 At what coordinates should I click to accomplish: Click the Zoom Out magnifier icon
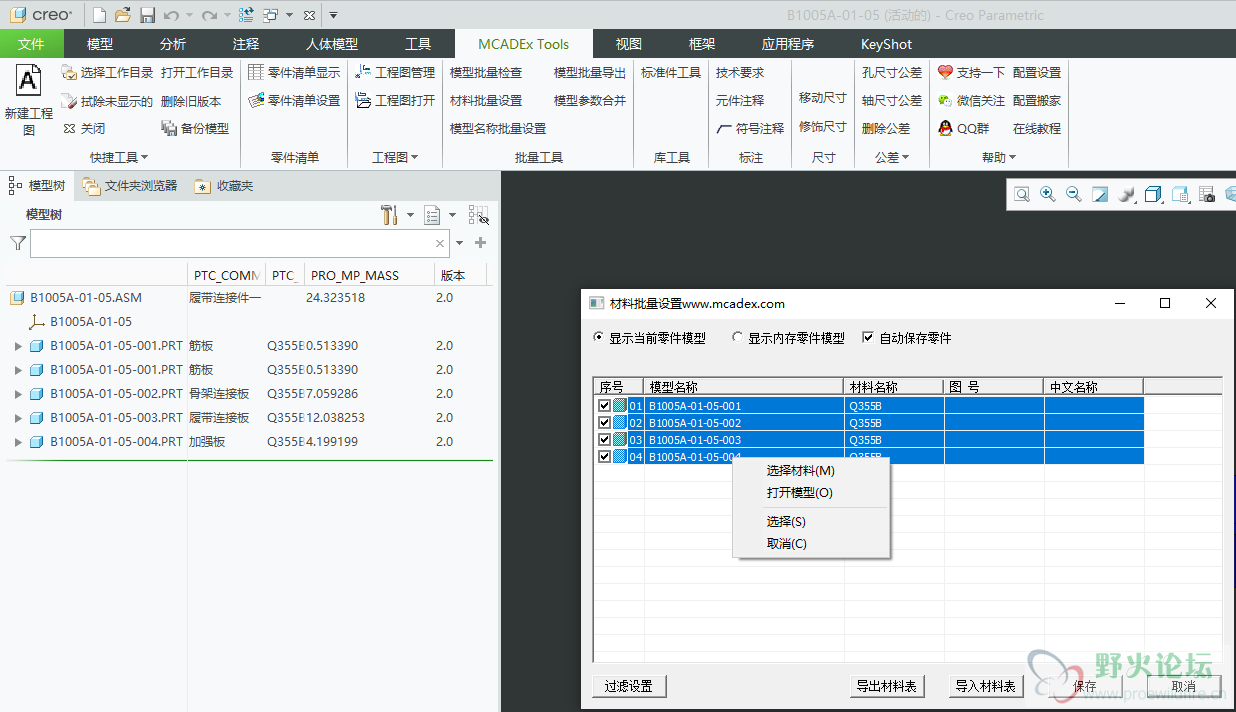coord(1074,195)
